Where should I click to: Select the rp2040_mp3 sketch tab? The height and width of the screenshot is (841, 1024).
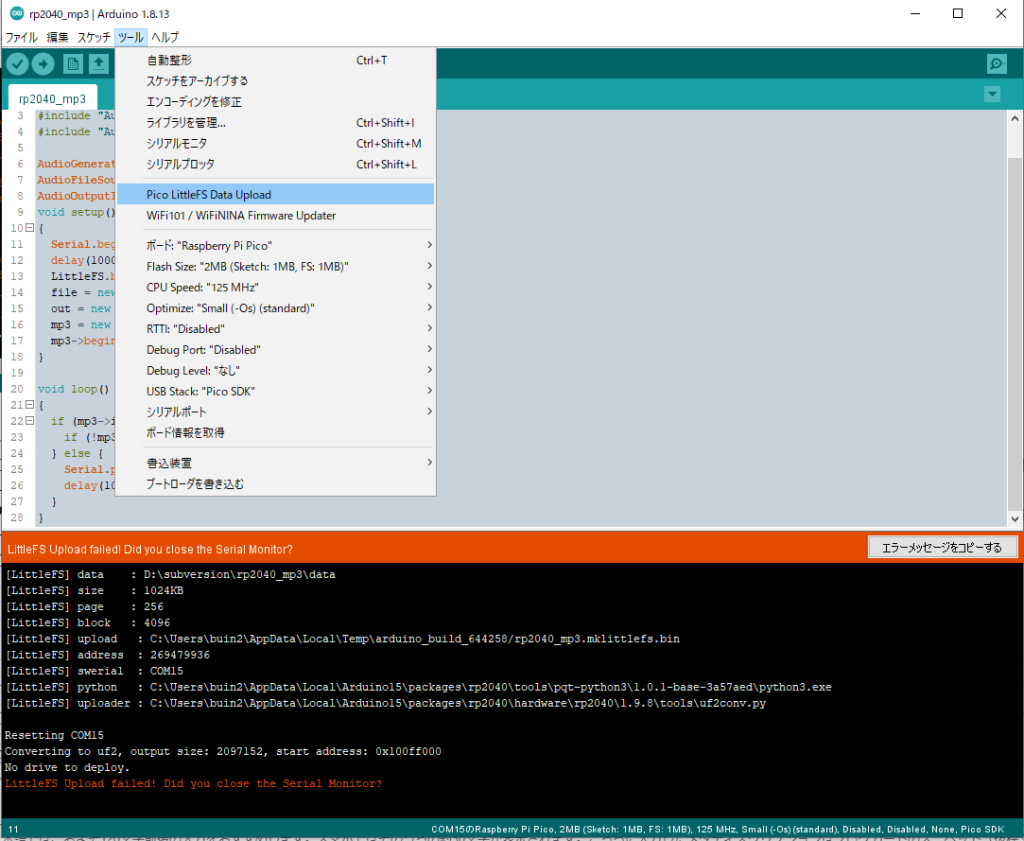pos(52,99)
